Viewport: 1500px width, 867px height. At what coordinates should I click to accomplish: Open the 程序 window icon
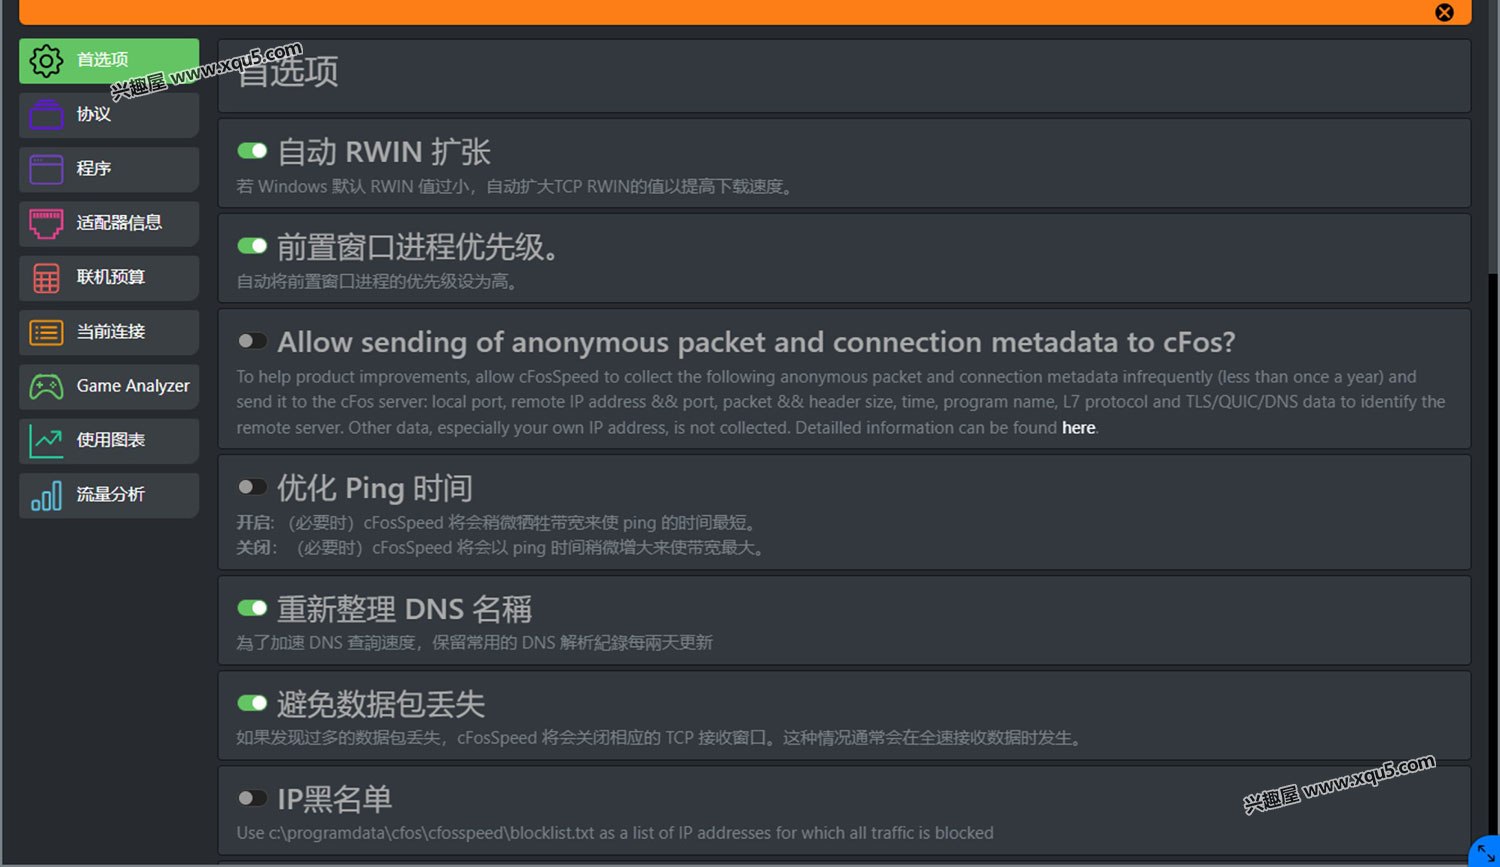46,169
